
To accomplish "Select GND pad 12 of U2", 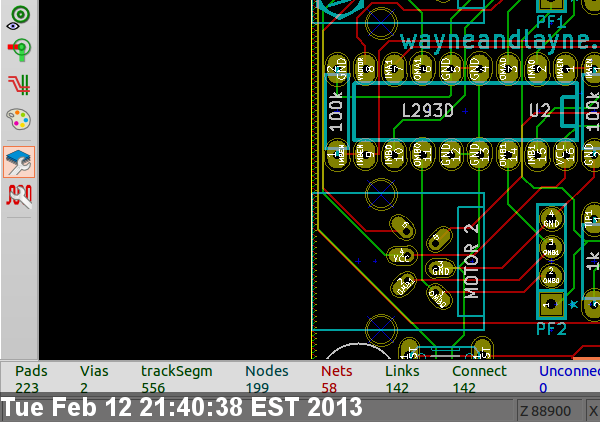I will coord(451,154).
